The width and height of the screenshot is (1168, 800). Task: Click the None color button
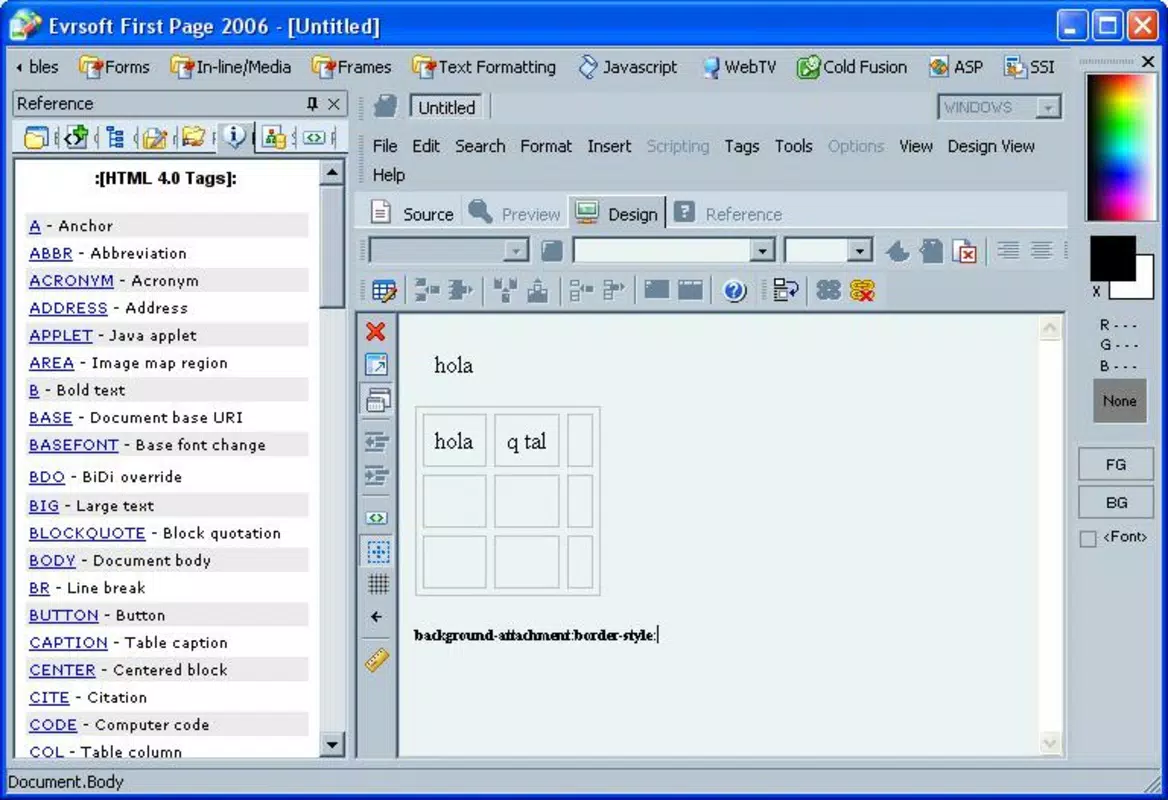coord(1119,401)
